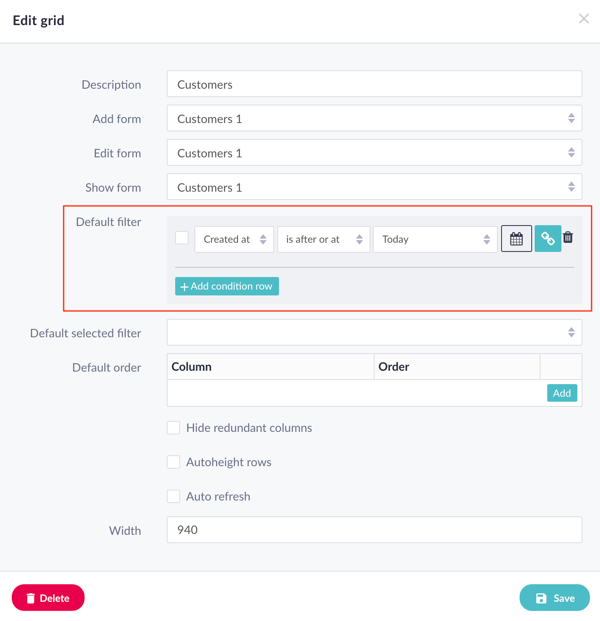Click Add condition row button
The height and width of the screenshot is (621, 600).
point(227,286)
